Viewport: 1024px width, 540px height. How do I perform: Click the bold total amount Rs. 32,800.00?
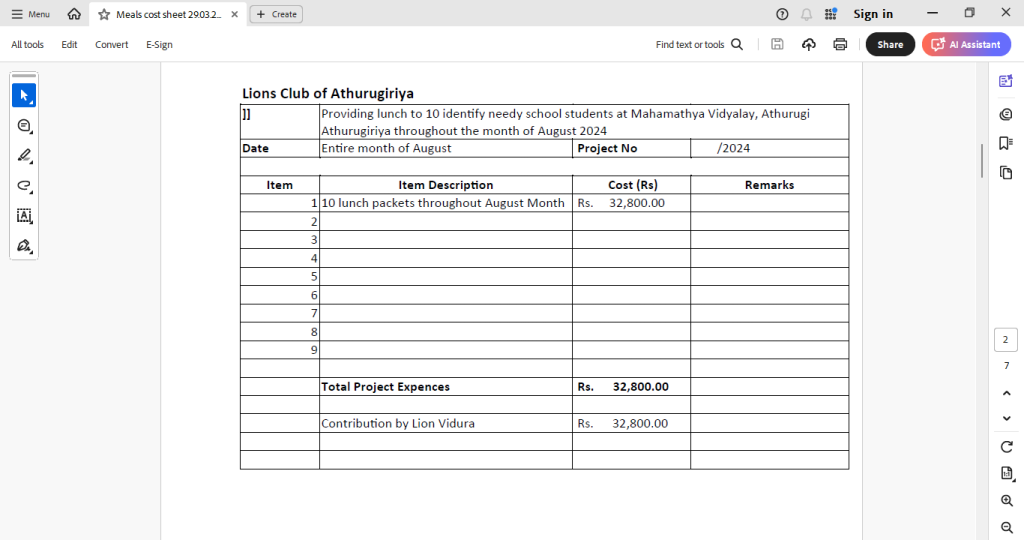pos(623,387)
